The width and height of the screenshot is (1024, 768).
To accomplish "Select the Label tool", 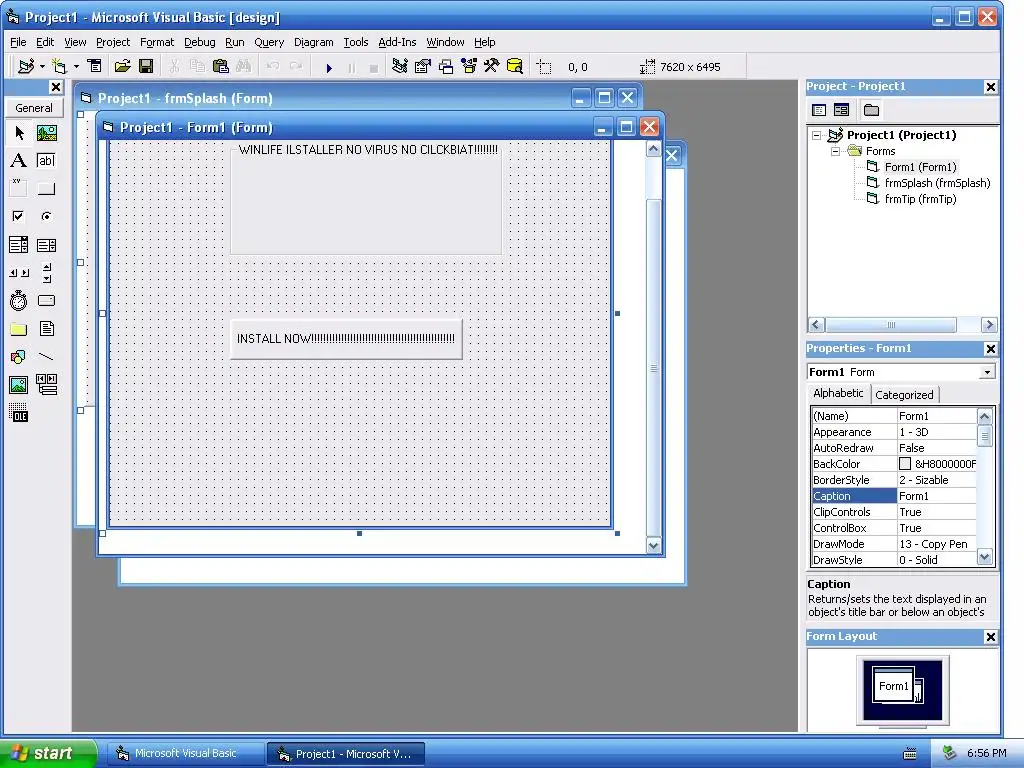I will click(19, 161).
